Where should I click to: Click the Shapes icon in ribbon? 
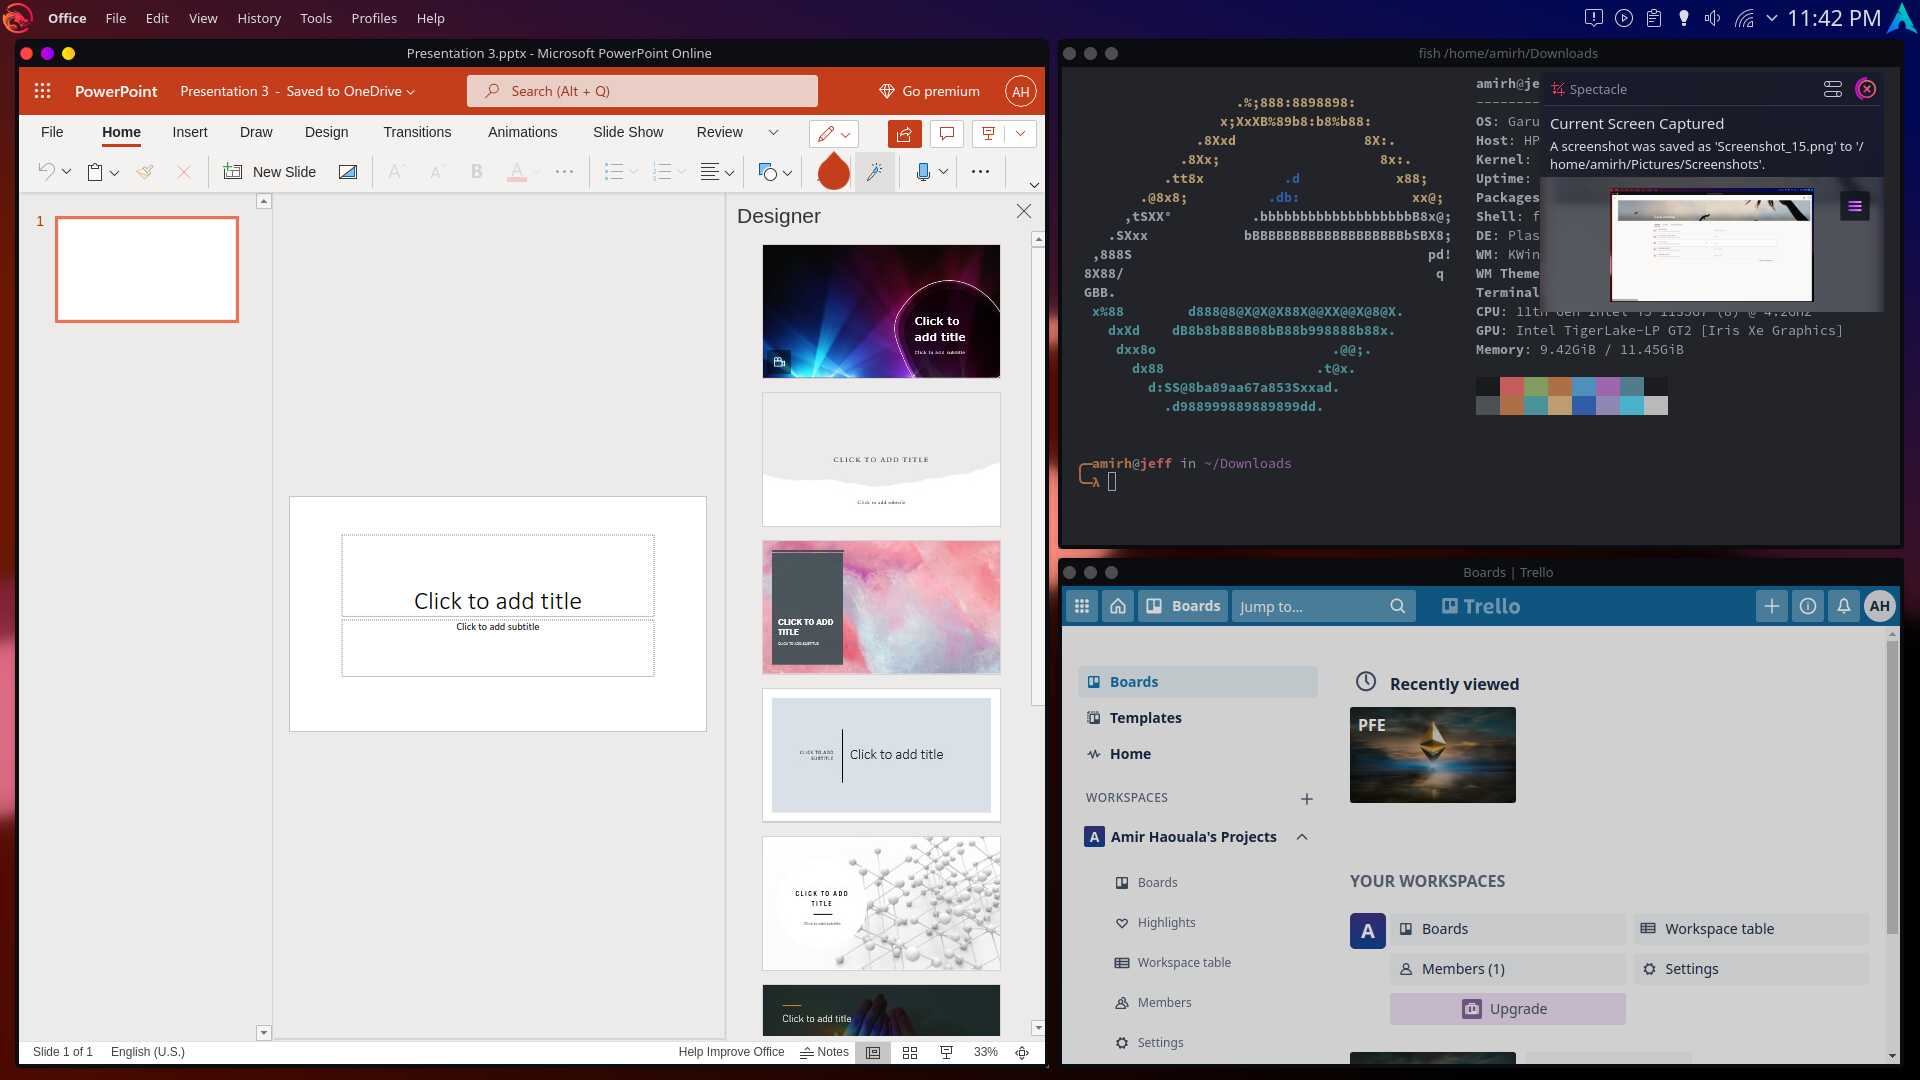[767, 172]
